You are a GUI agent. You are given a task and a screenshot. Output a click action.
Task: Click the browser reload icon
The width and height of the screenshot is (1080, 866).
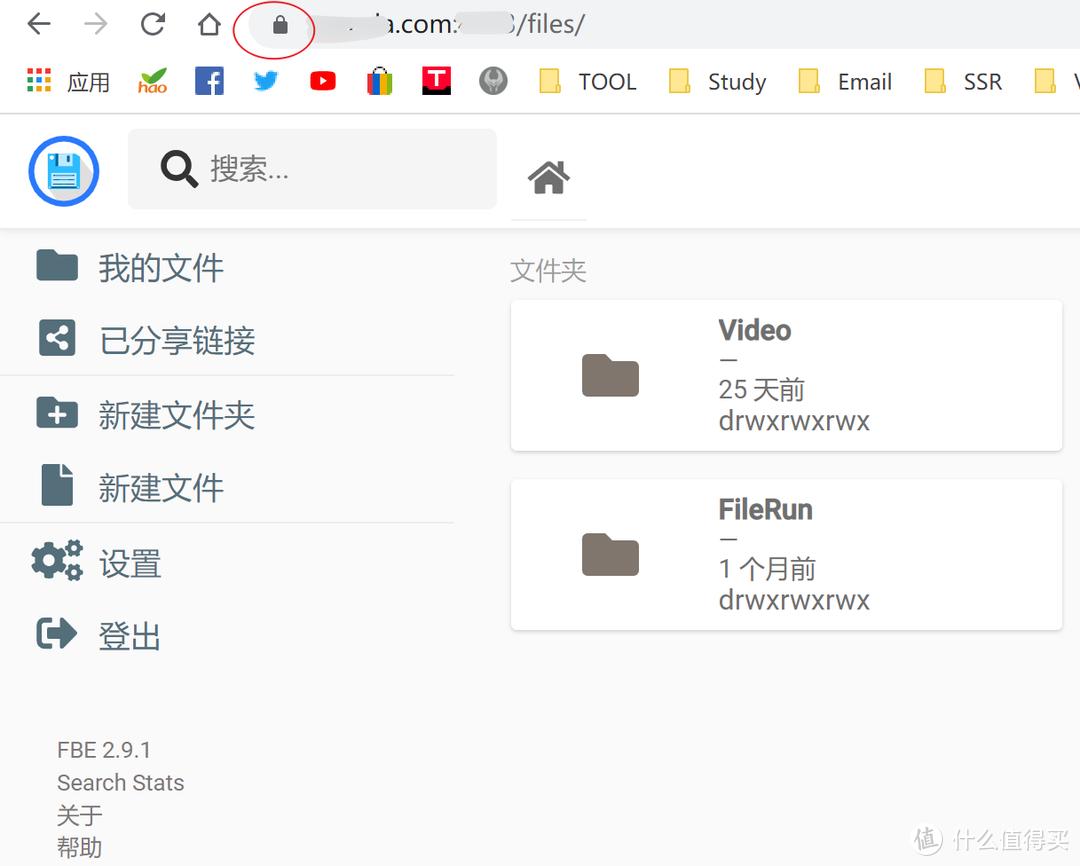point(152,23)
